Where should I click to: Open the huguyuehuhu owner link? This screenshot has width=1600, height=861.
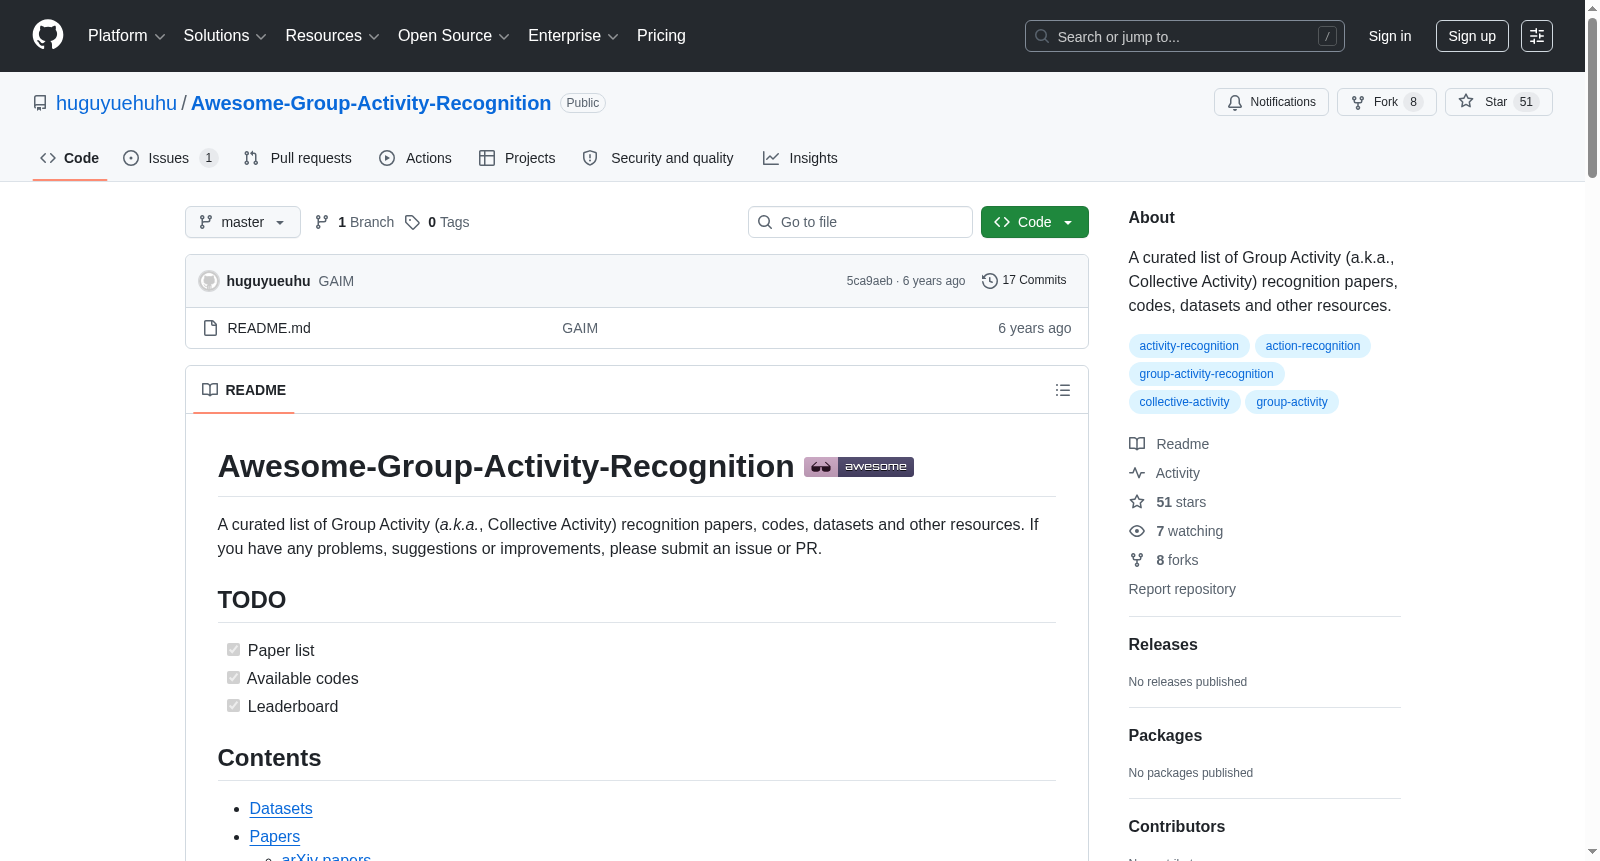(116, 103)
